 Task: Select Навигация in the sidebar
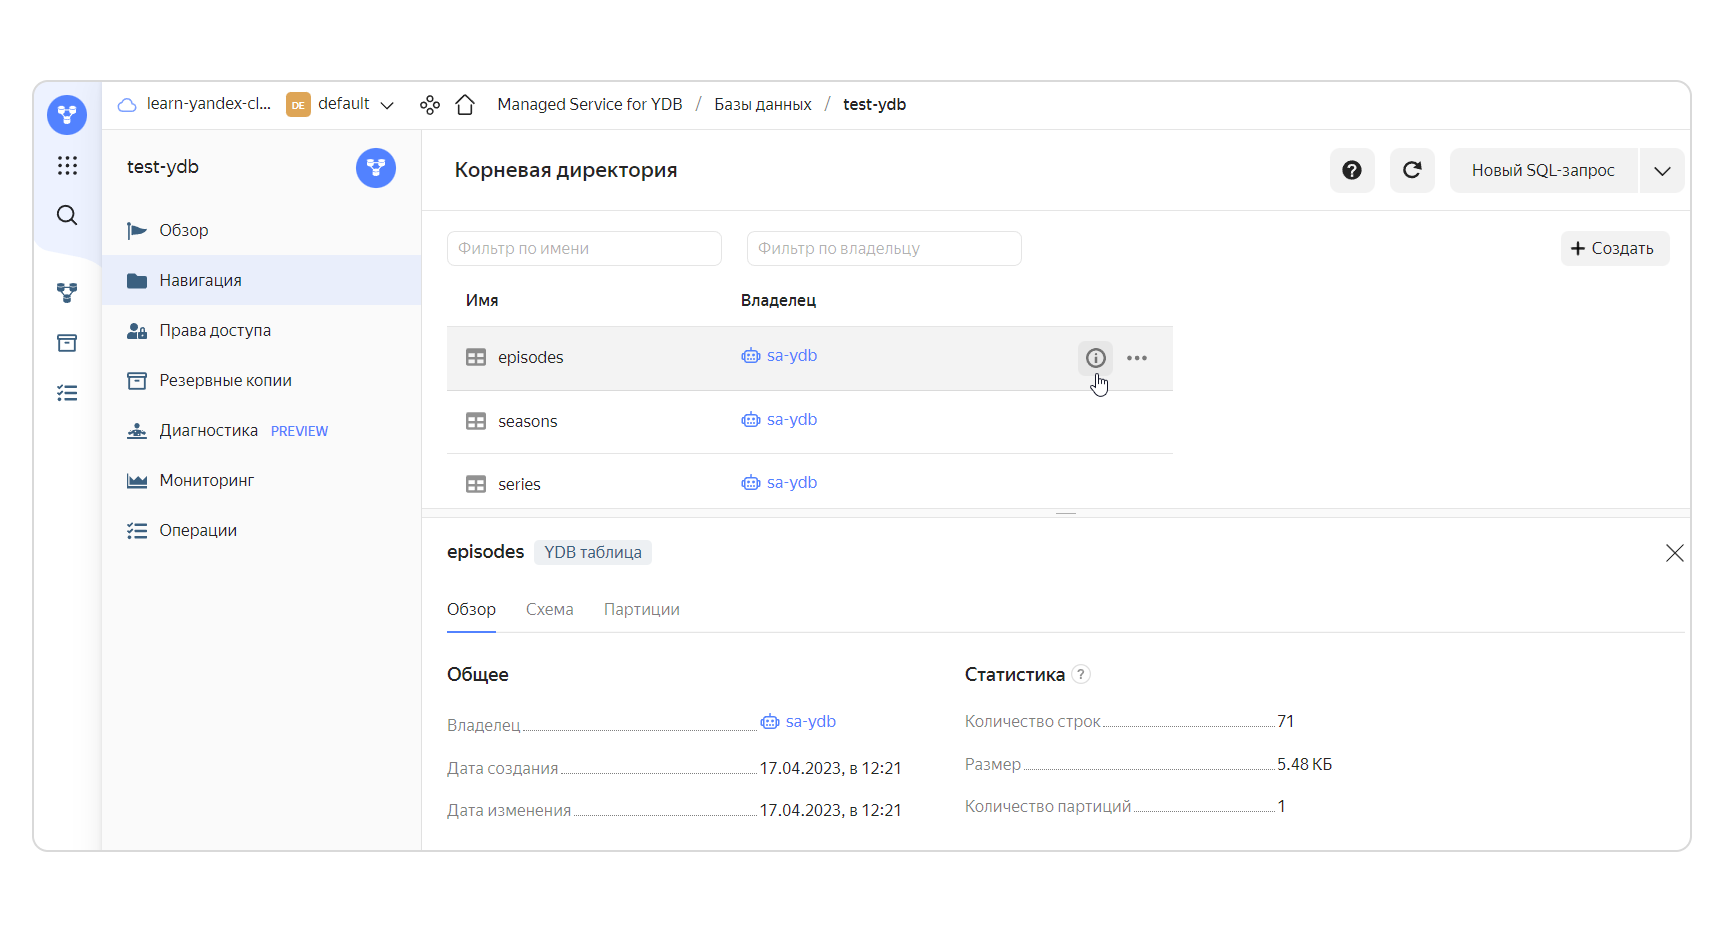coord(261,280)
